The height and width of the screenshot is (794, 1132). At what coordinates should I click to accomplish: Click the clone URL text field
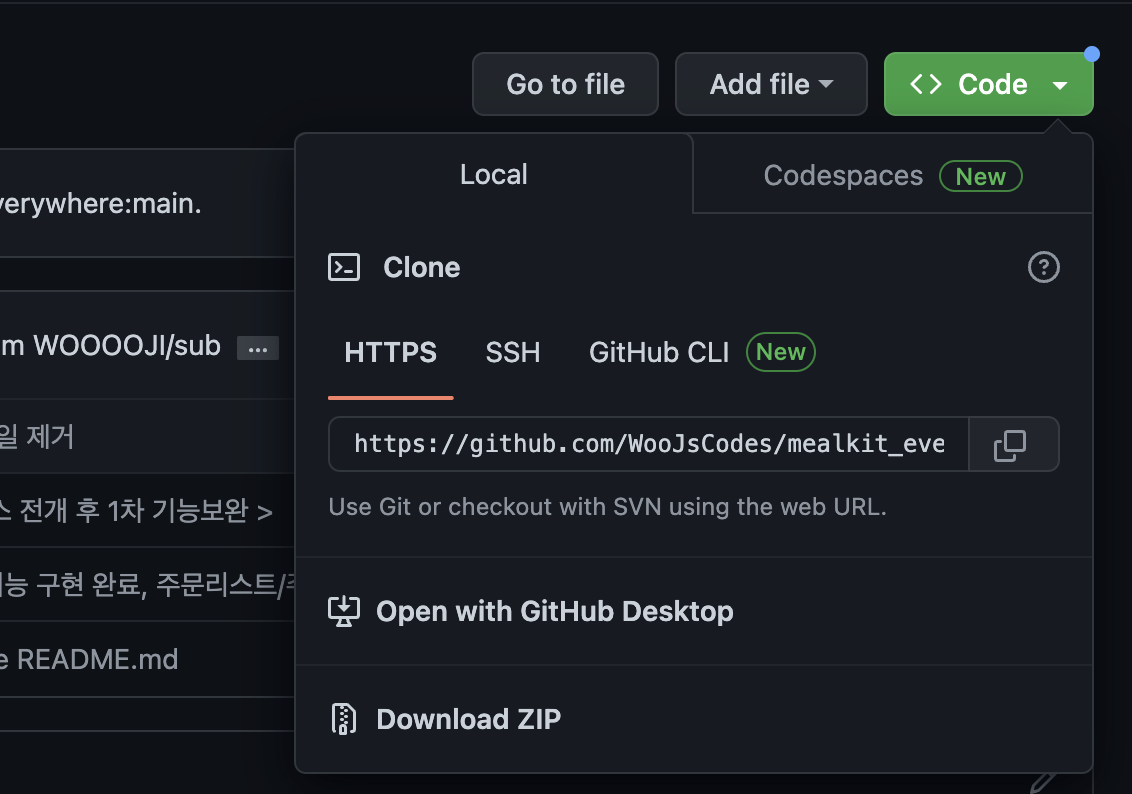pyautogui.click(x=648, y=444)
